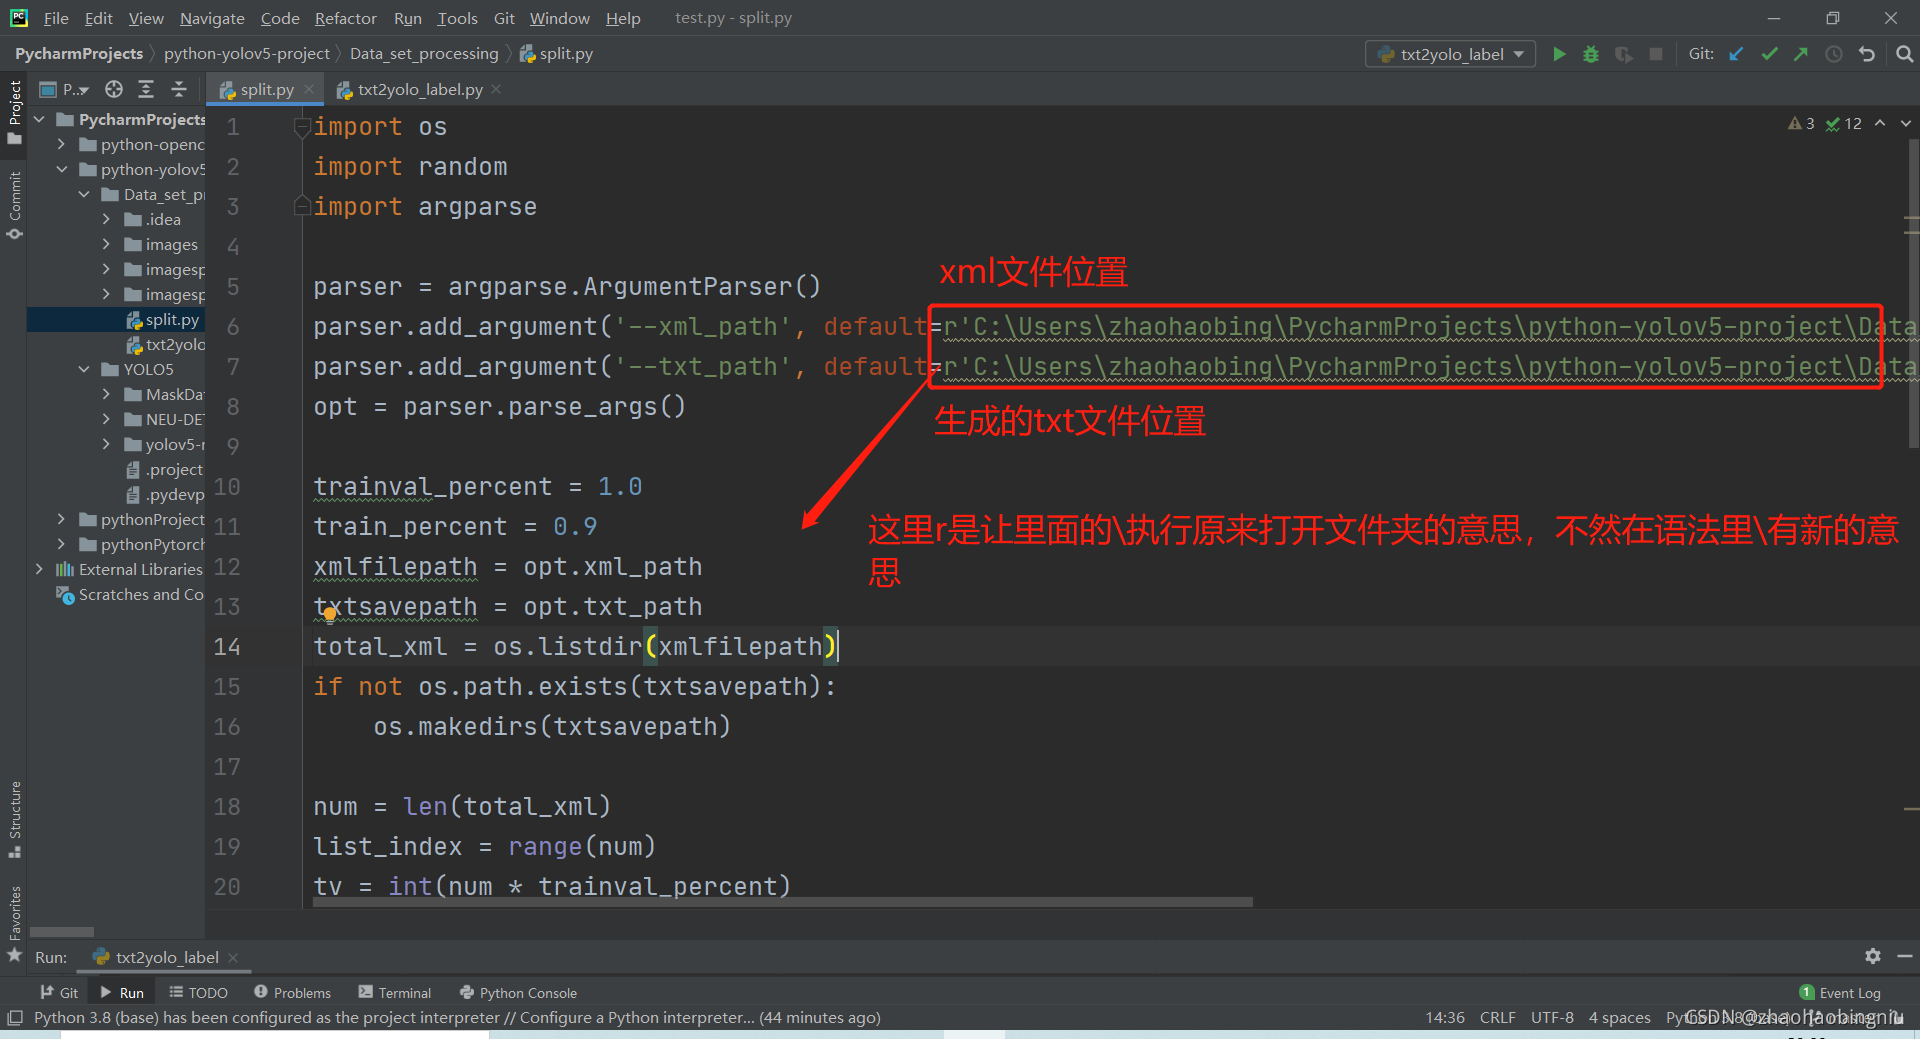Open the Problems tool window

[x=292, y=993]
